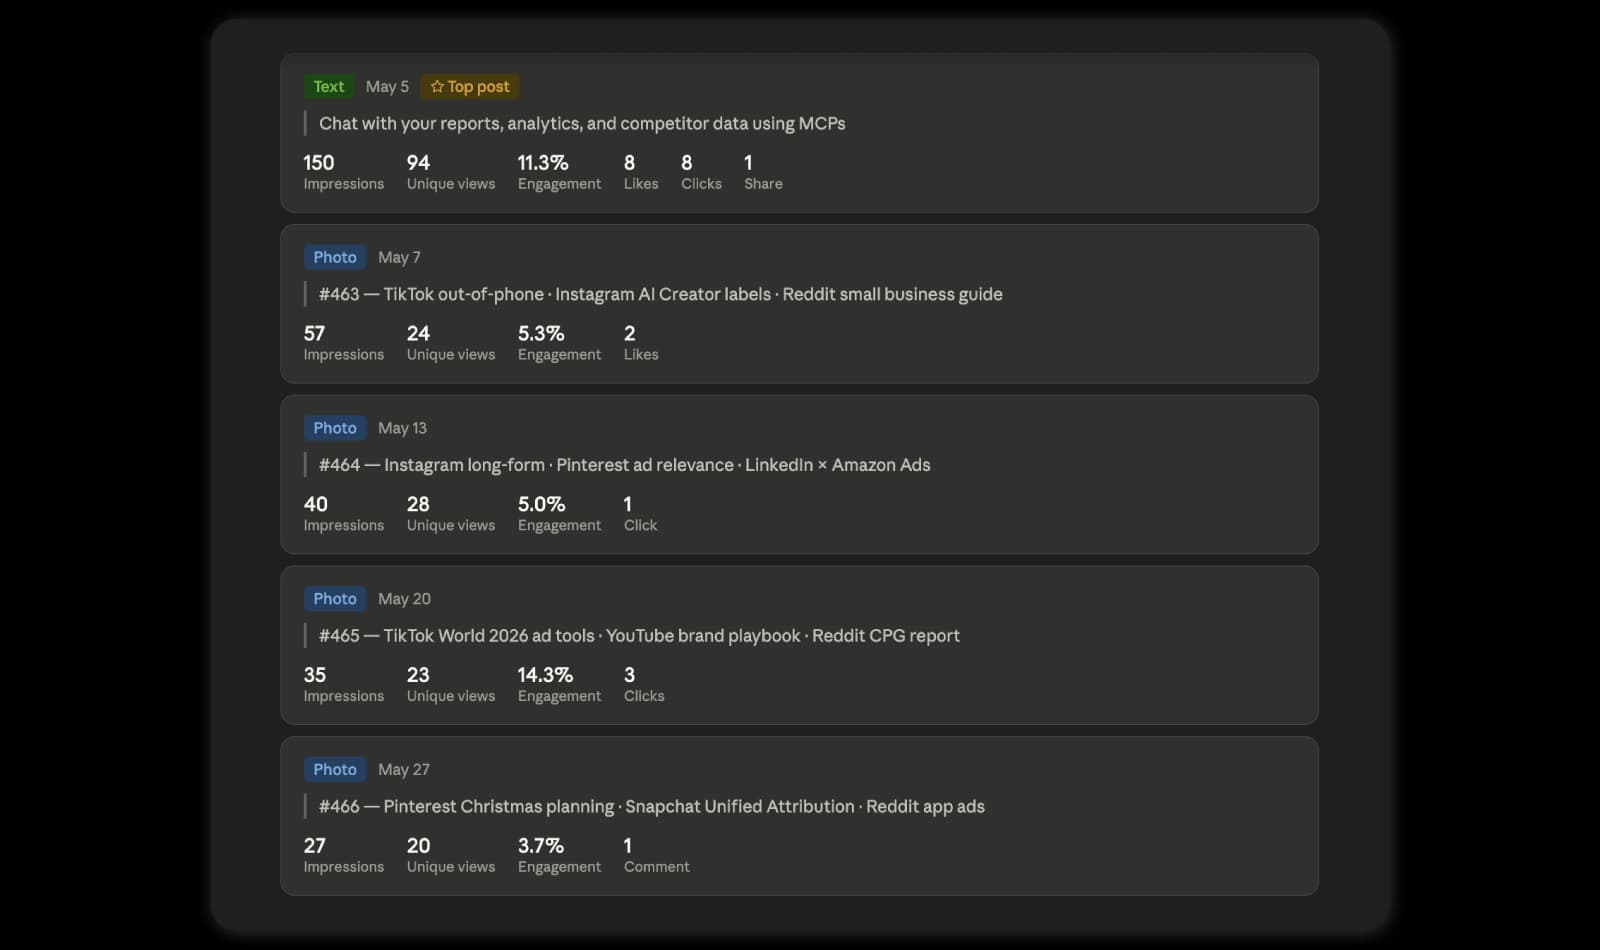Click the May 7 date label
Screen dimensions: 1600x950
[399, 258]
